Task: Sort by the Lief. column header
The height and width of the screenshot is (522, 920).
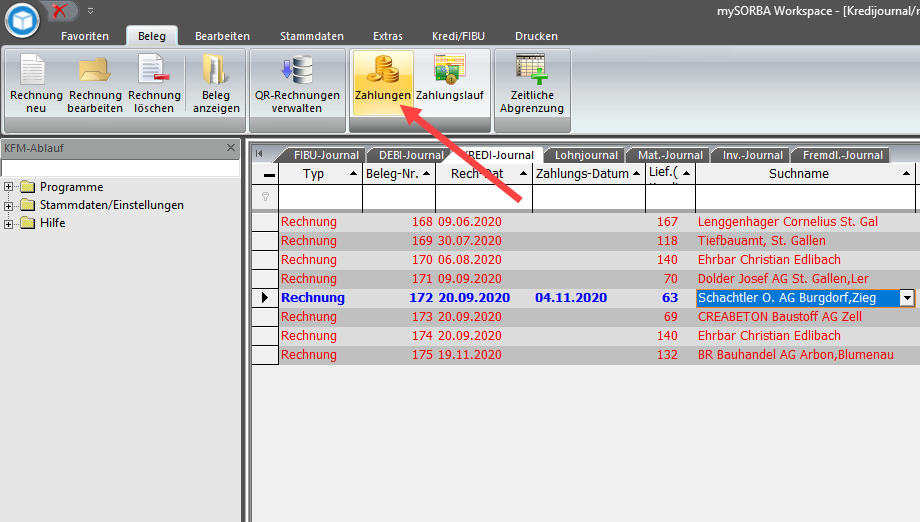Action: 670,174
